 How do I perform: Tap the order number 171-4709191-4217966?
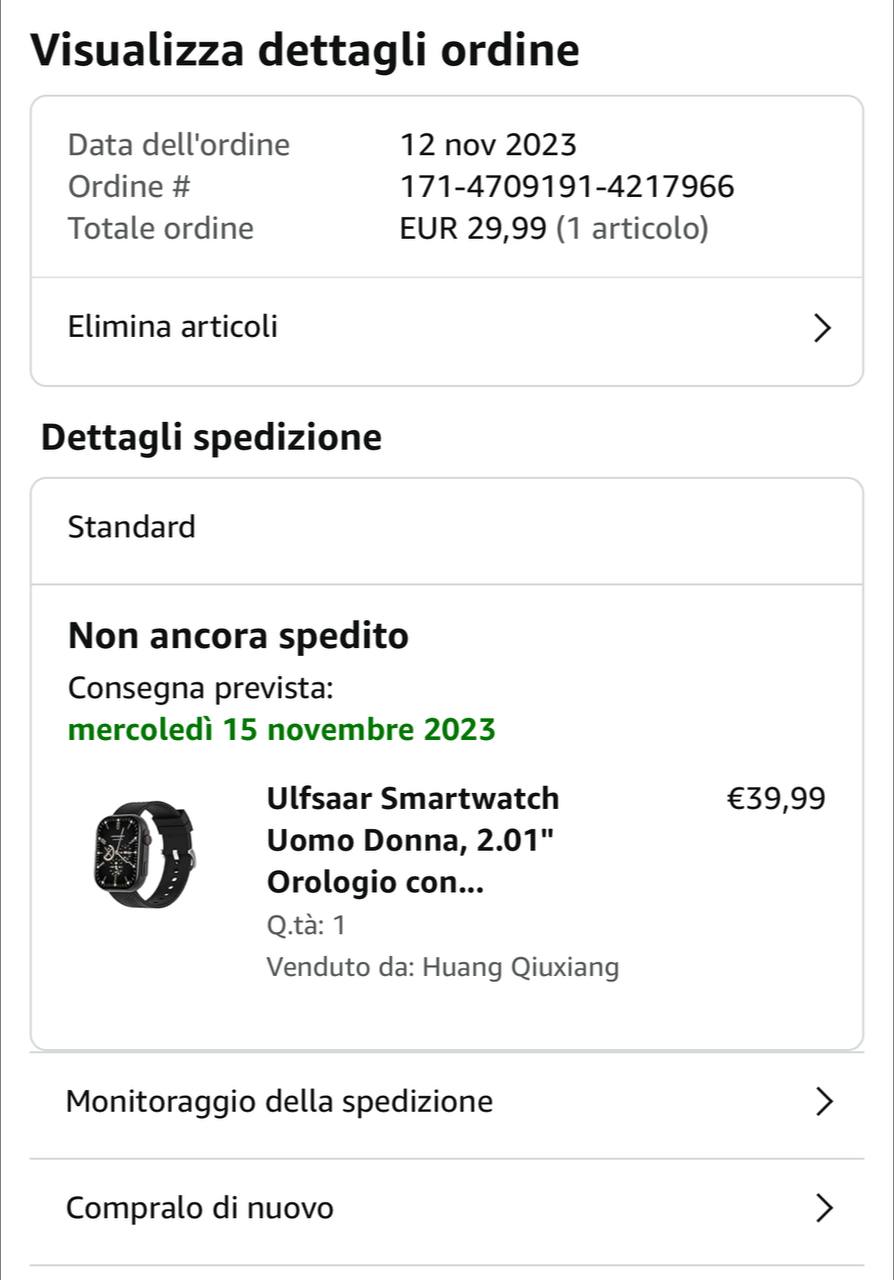tap(566, 187)
